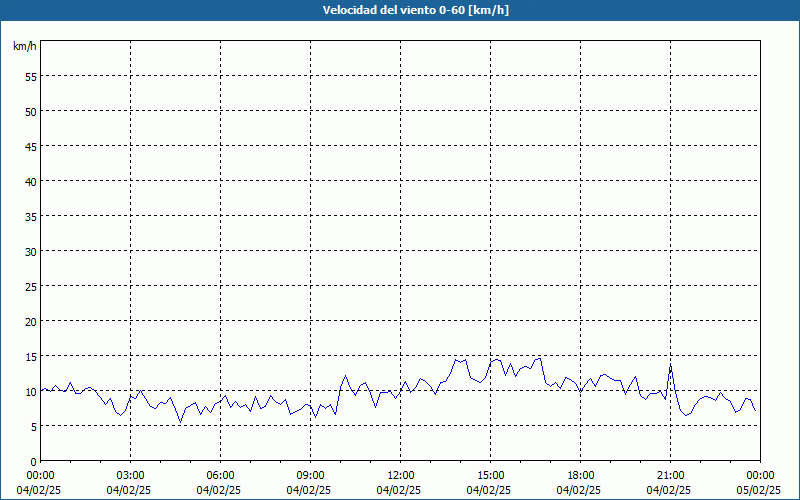Image resolution: width=800 pixels, height=500 pixels.
Task: Click the chart title 'Velocidad del viento 0-60 [km/h]'
Action: (415, 10)
